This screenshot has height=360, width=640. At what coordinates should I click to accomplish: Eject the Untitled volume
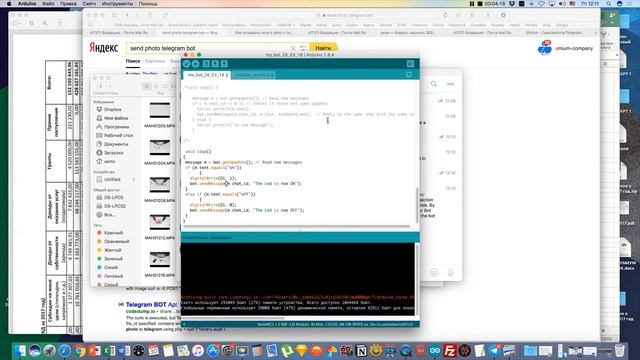pos(133,180)
